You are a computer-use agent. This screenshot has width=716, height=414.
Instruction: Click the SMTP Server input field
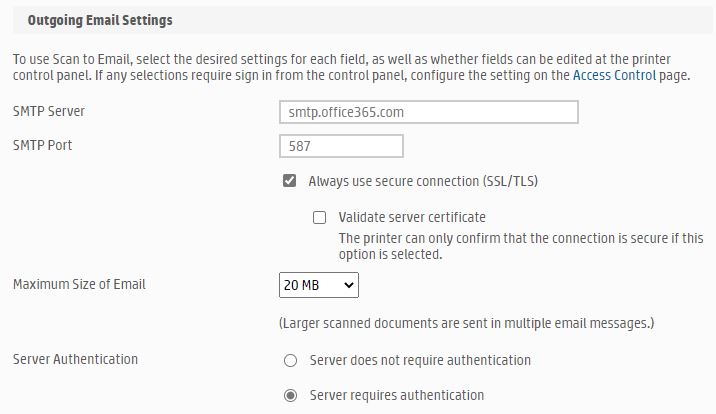coord(429,112)
